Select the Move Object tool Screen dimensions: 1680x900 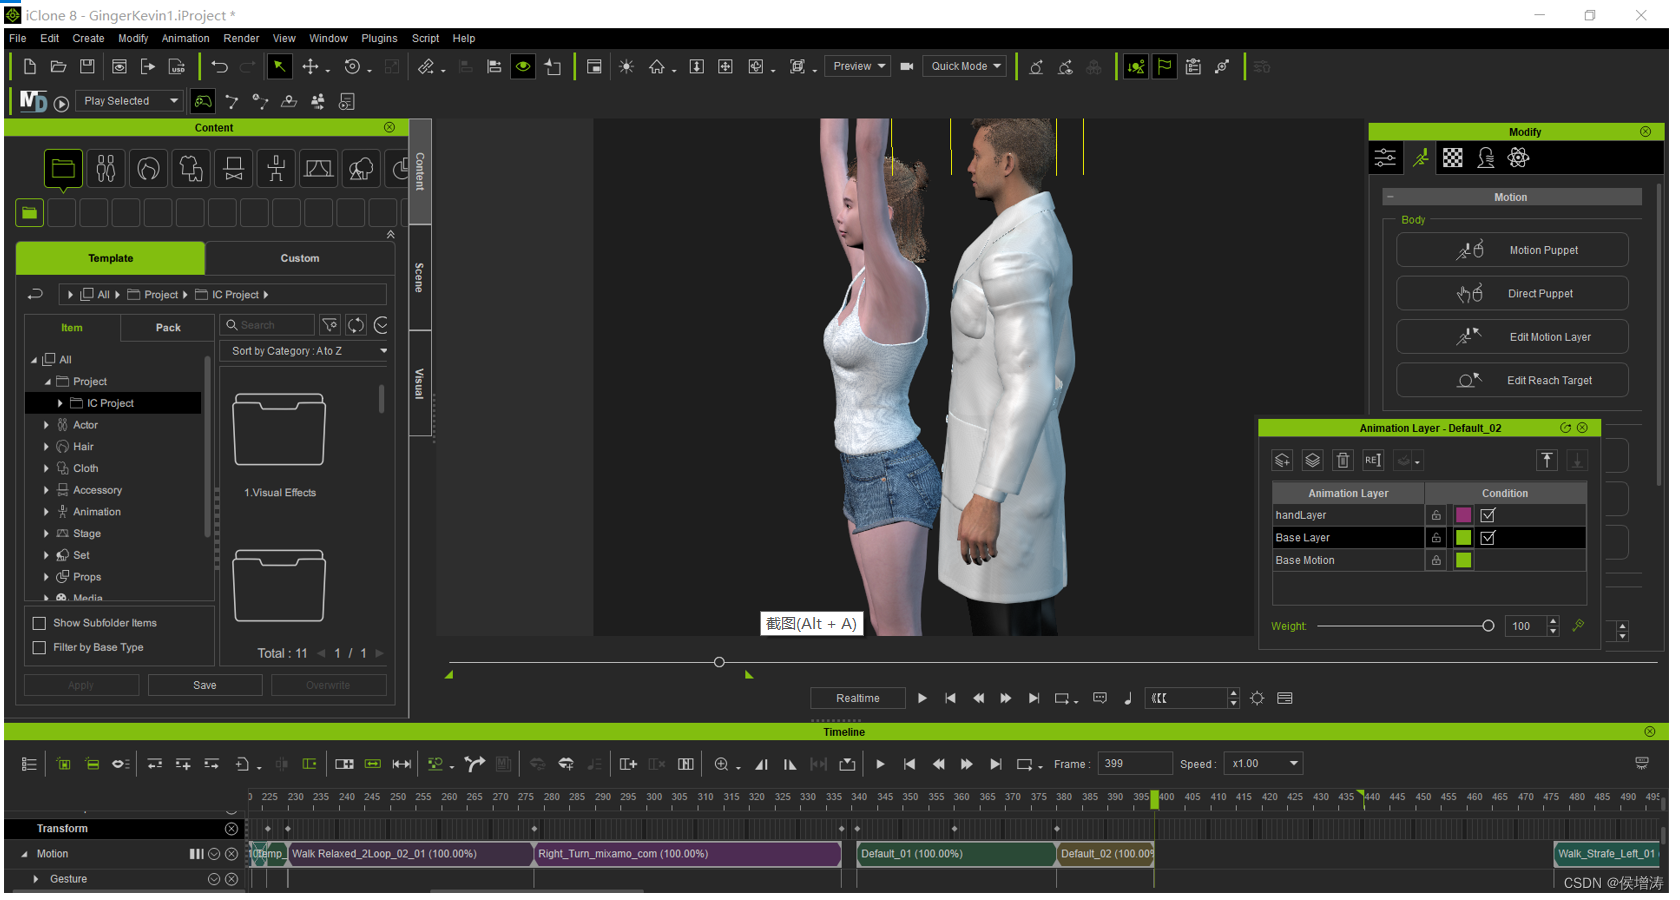point(310,67)
